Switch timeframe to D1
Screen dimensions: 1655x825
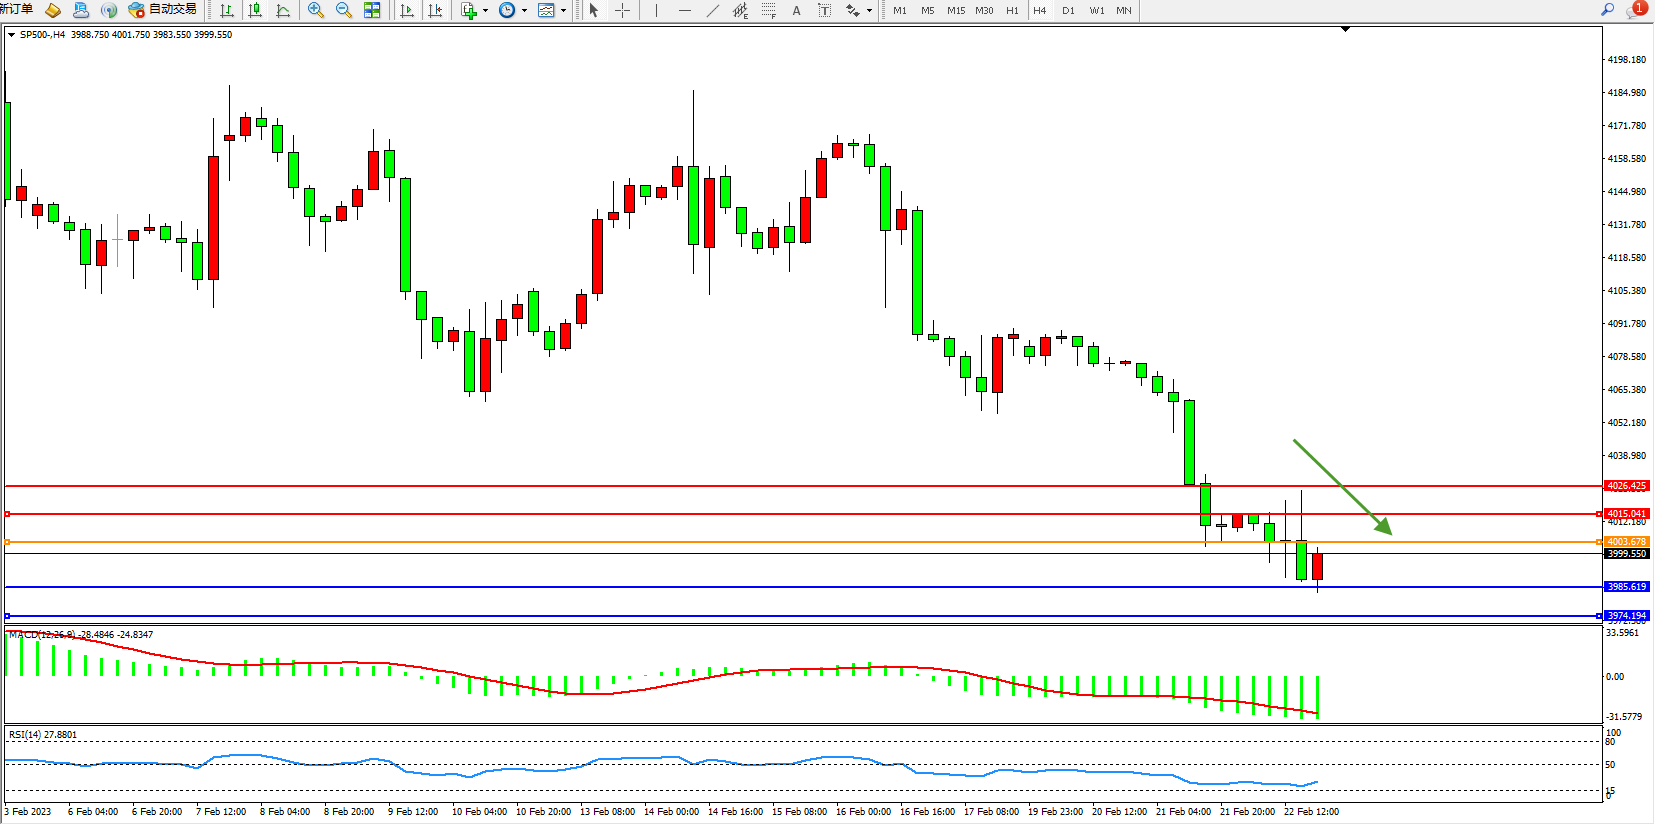click(1068, 10)
